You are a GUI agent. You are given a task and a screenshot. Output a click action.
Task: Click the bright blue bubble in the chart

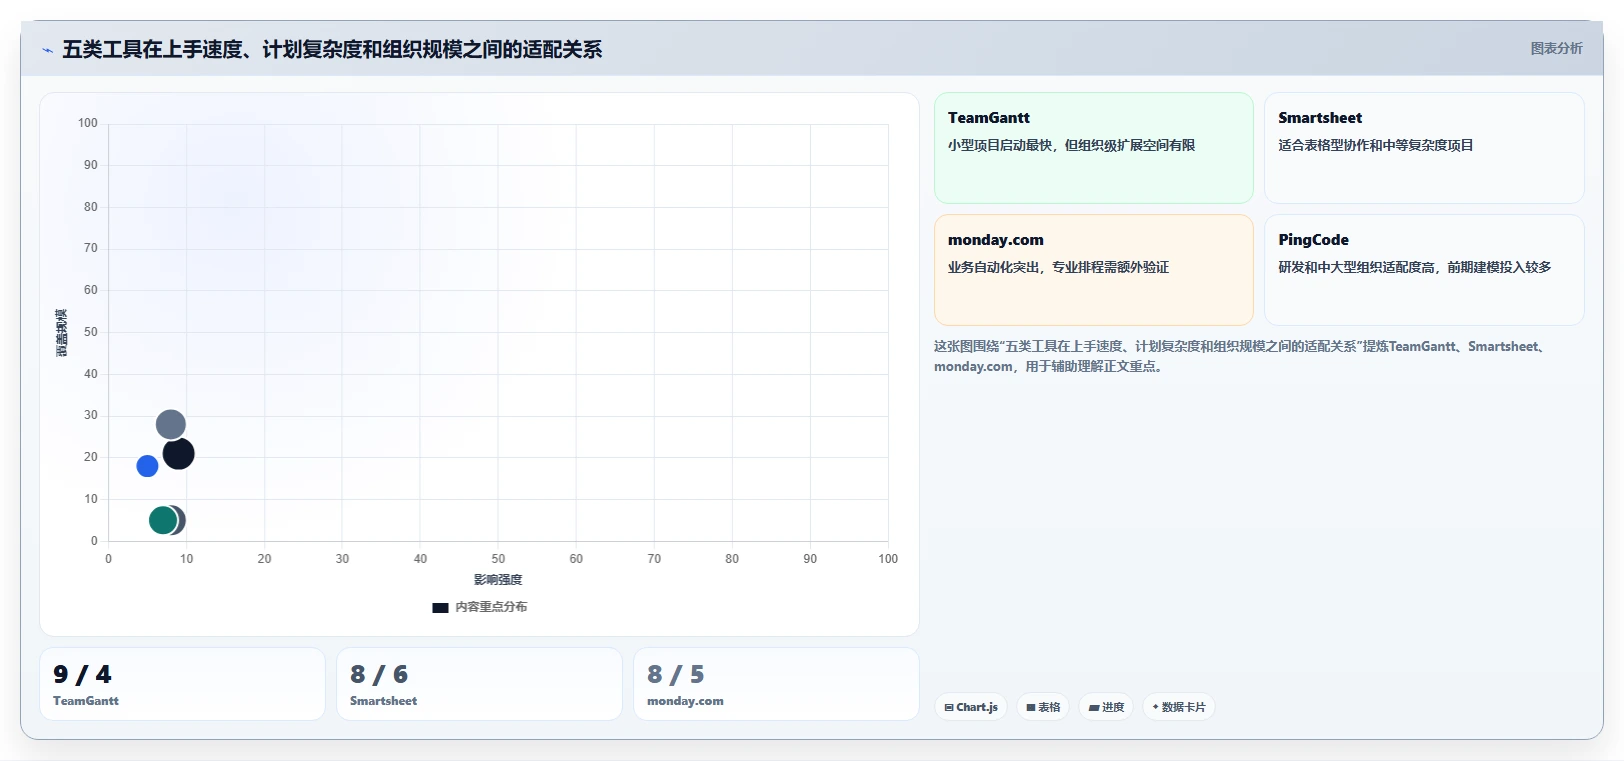[147, 466]
